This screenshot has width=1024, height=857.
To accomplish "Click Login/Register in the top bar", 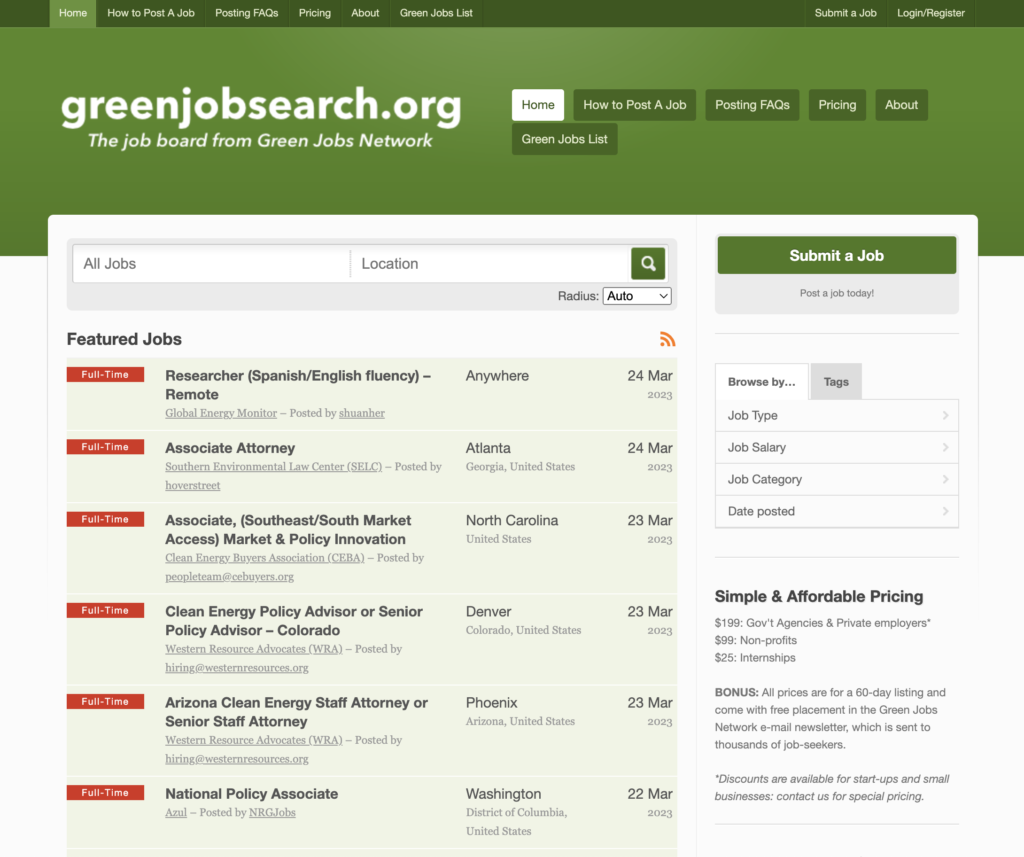I will 930,13.
